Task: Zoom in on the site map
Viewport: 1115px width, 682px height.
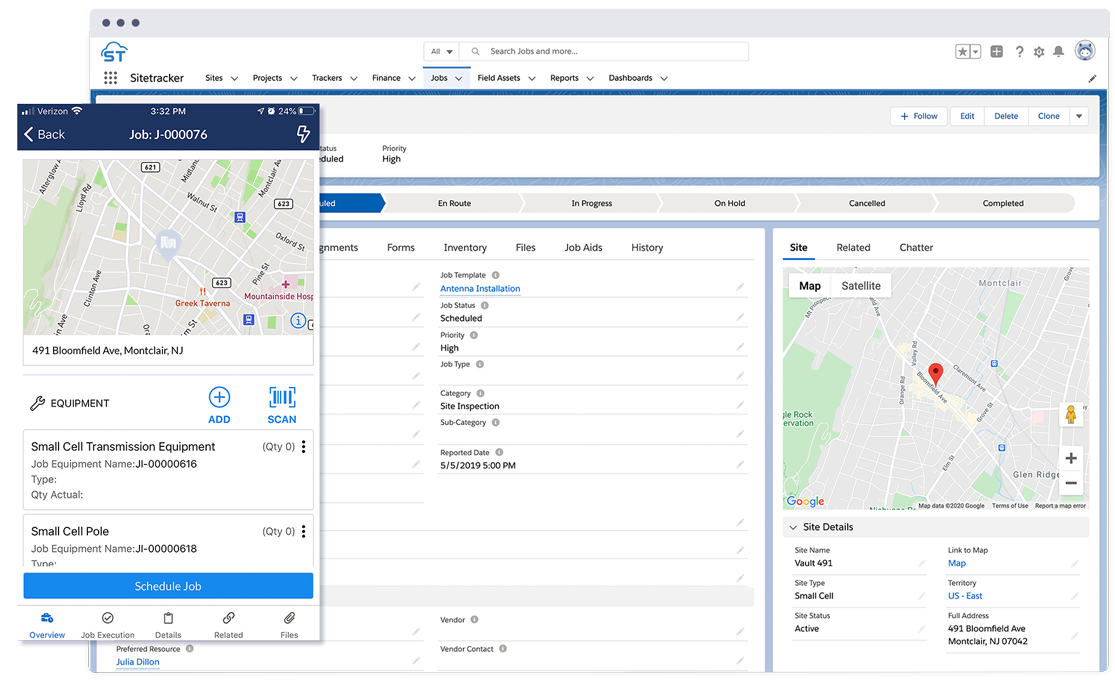Action: pos(1071,458)
